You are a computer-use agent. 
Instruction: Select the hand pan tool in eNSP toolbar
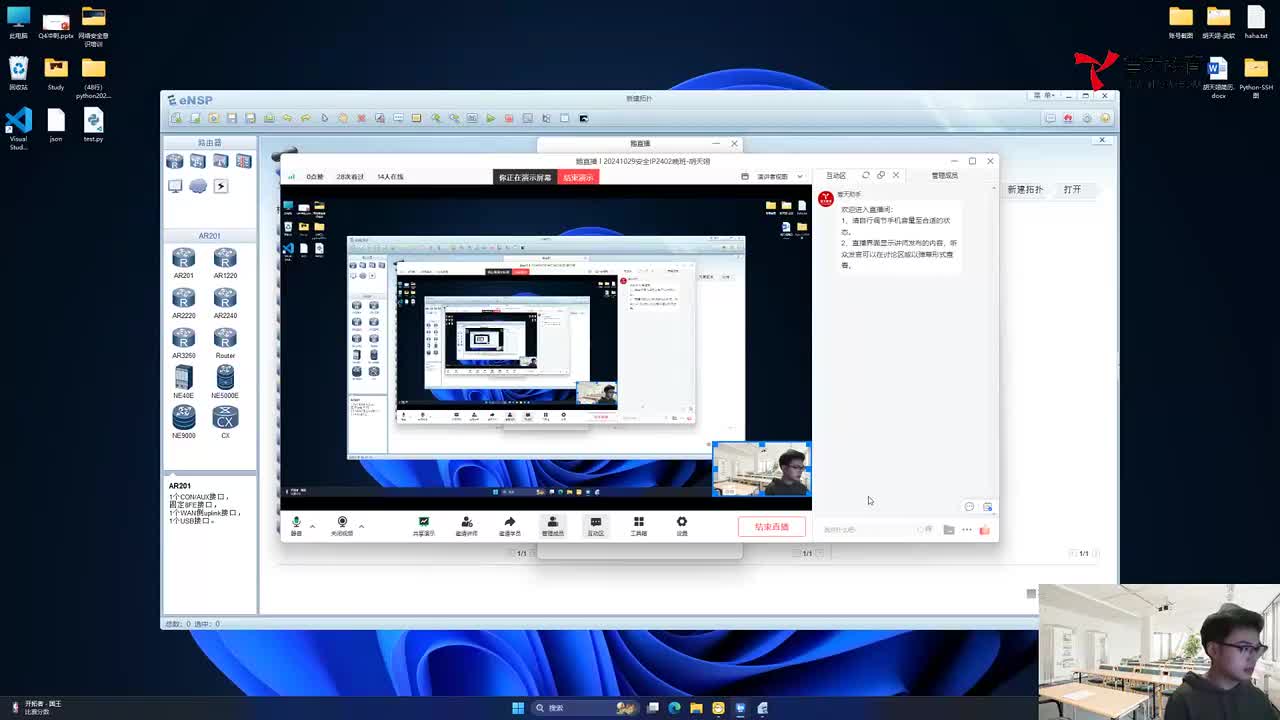[343, 118]
